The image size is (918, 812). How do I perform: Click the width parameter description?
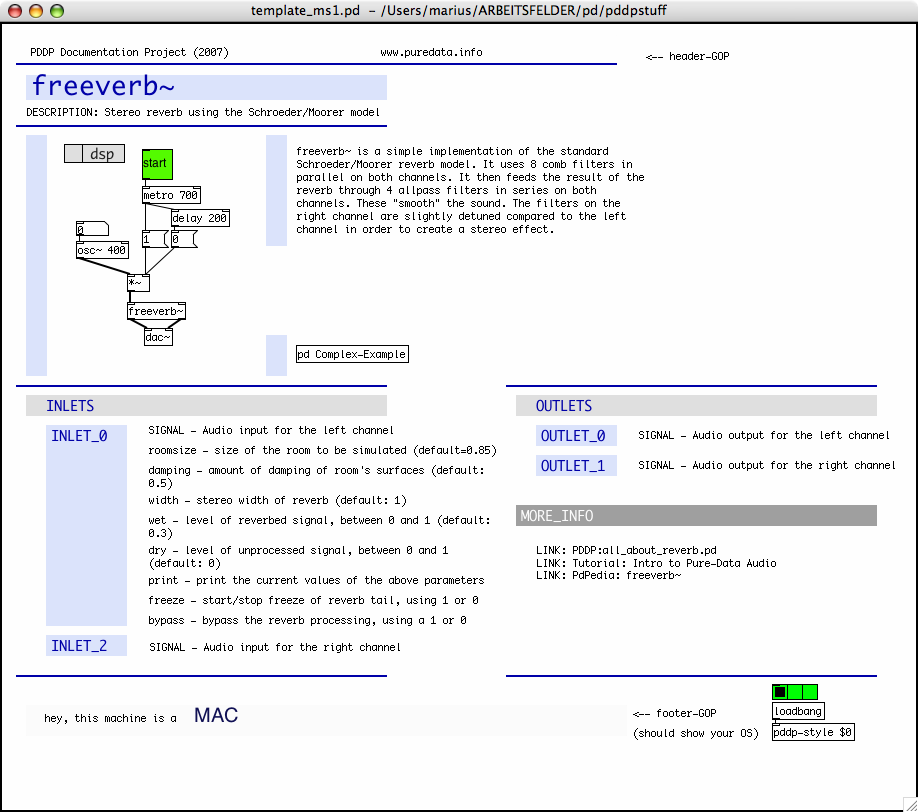point(277,501)
